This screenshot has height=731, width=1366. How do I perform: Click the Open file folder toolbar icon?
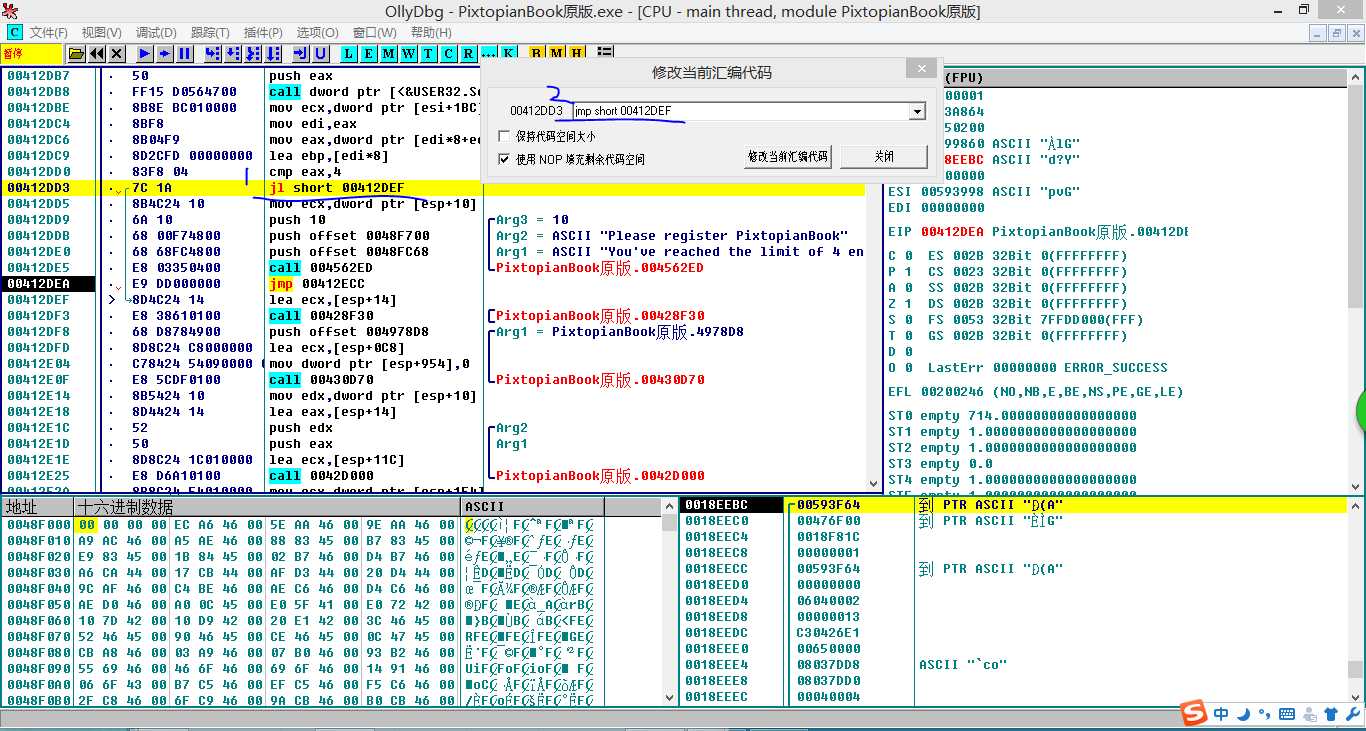[76, 53]
